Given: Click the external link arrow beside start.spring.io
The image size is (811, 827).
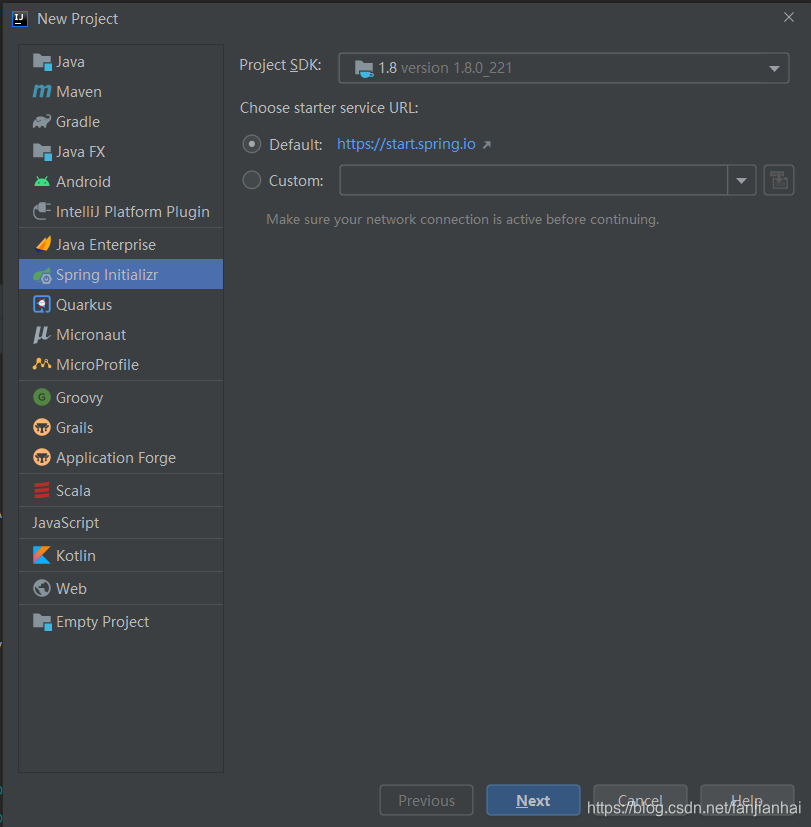Looking at the screenshot, I should tap(487, 145).
